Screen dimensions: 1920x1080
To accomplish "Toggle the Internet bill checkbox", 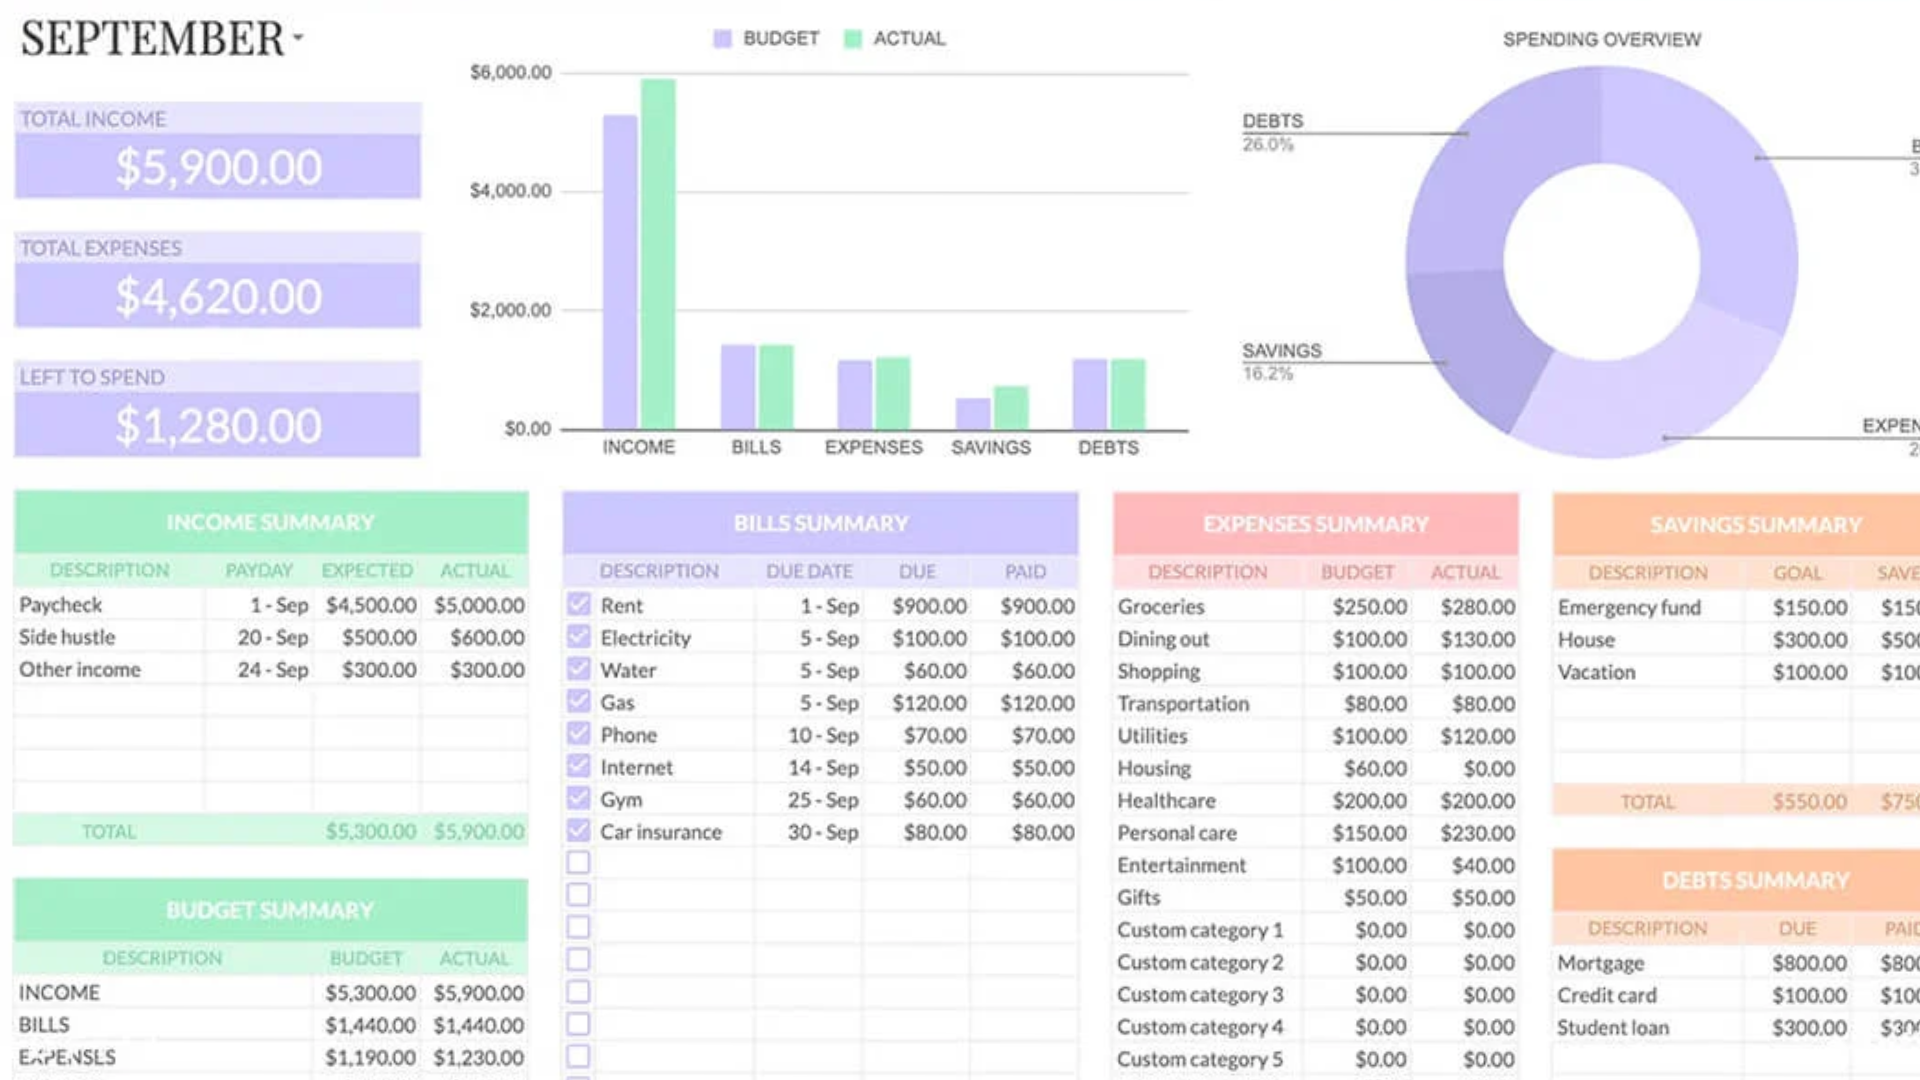I will (578, 766).
